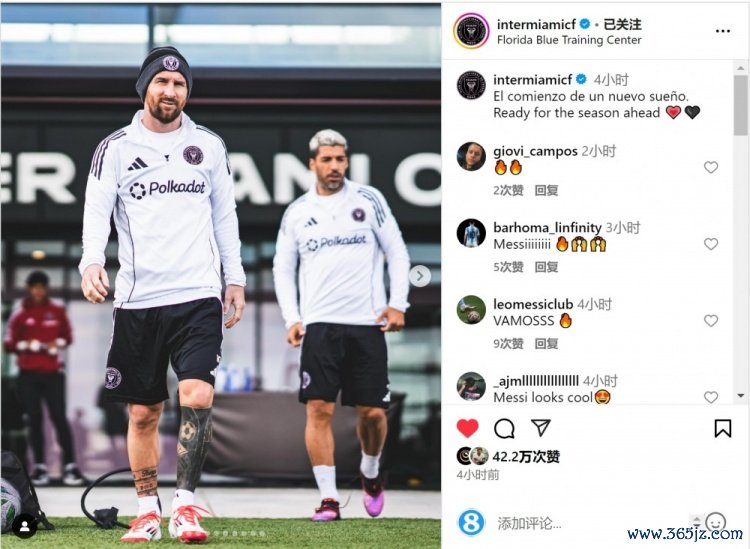Open Florida Blue Training Center location
This screenshot has height=549, width=750.
[x=569, y=40]
